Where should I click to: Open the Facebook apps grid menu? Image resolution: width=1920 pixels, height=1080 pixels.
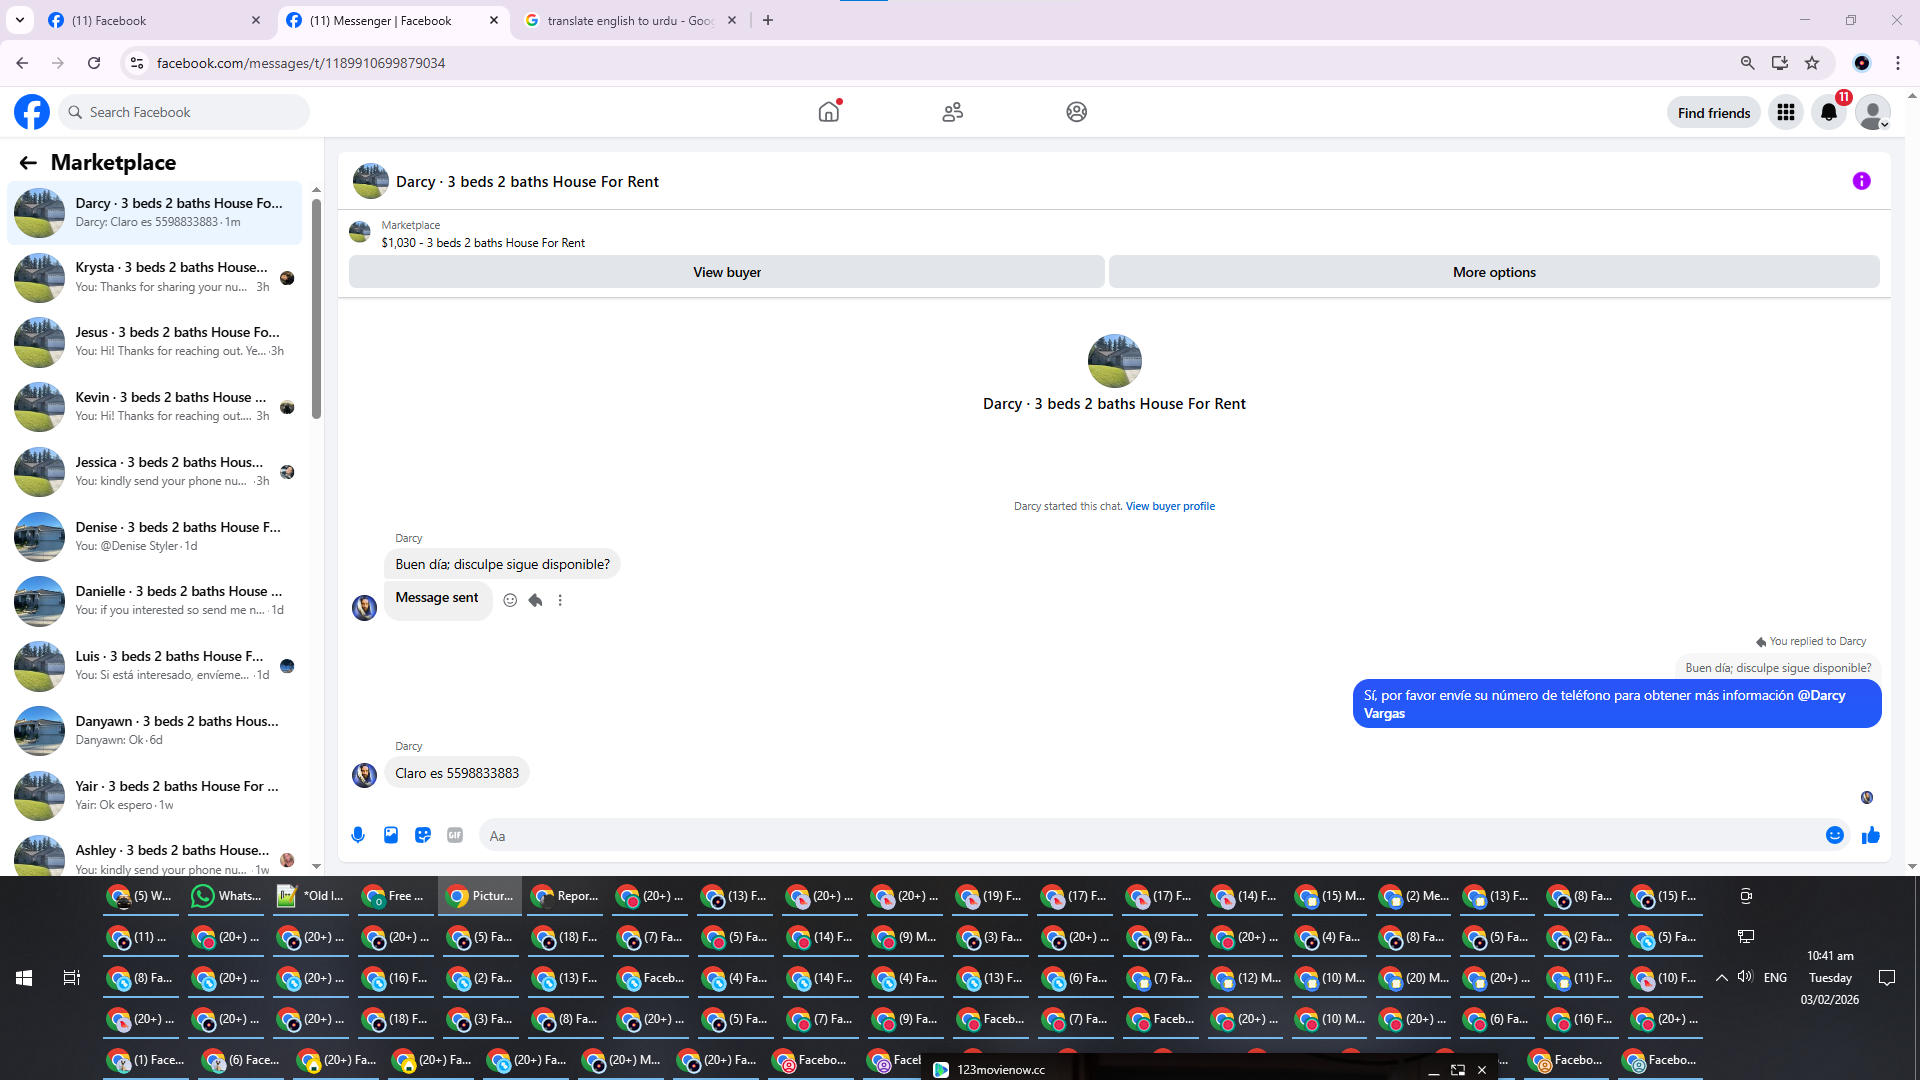click(x=1785, y=112)
